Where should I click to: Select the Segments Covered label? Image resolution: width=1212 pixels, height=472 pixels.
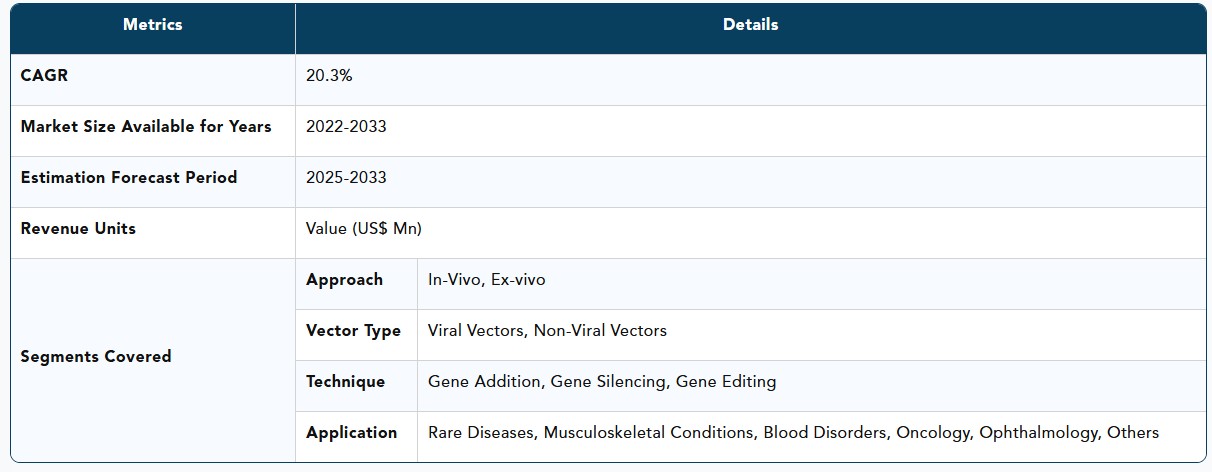click(96, 357)
